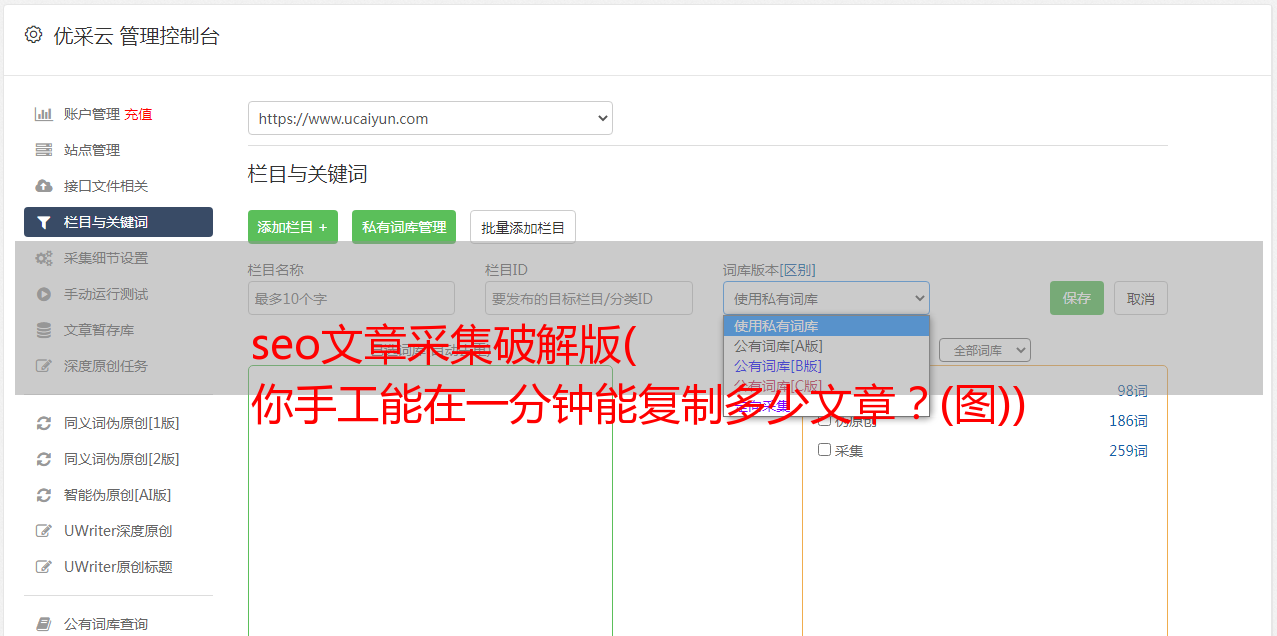Open 私有词库管理
1277x636 pixels.
point(404,227)
